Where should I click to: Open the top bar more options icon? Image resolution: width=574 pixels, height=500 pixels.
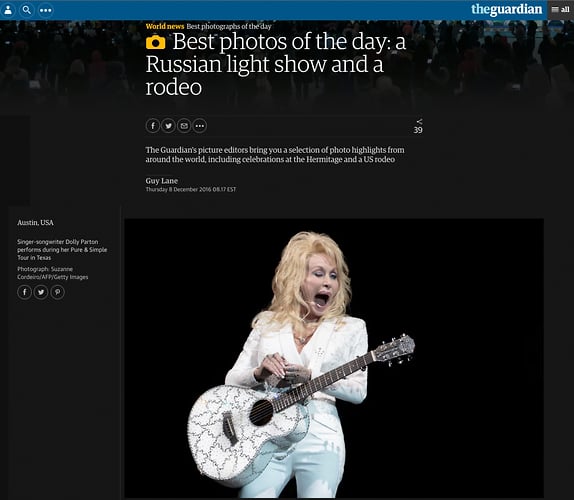[45, 10]
